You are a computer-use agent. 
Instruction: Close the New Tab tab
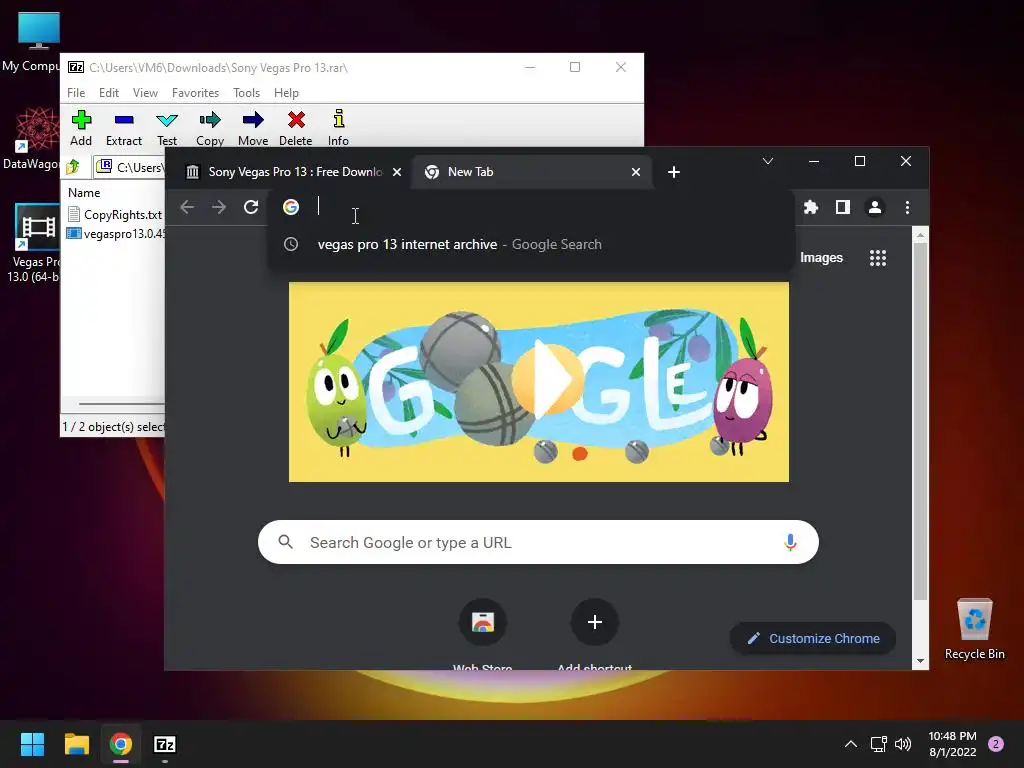click(635, 172)
